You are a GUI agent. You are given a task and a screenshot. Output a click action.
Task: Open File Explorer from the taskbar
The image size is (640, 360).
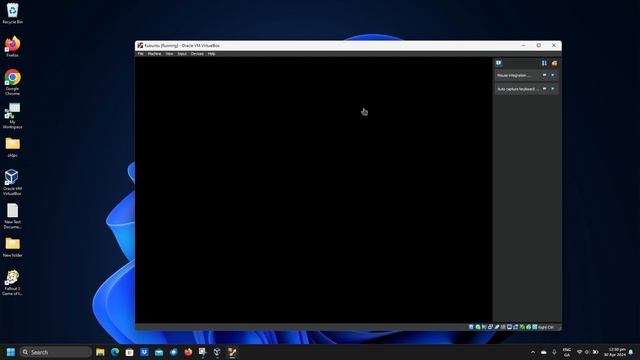pos(100,352)
